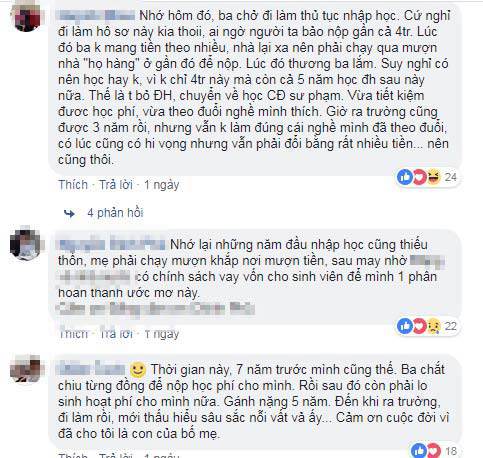Click the first commenter's blurred name
The image size is (483, 458).
click(97, 15)
